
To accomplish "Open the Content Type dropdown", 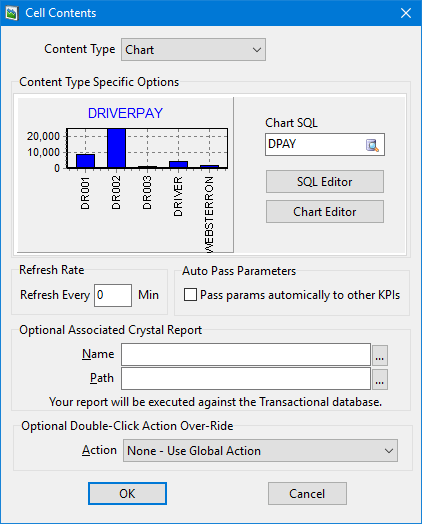I will click(193, 49).
